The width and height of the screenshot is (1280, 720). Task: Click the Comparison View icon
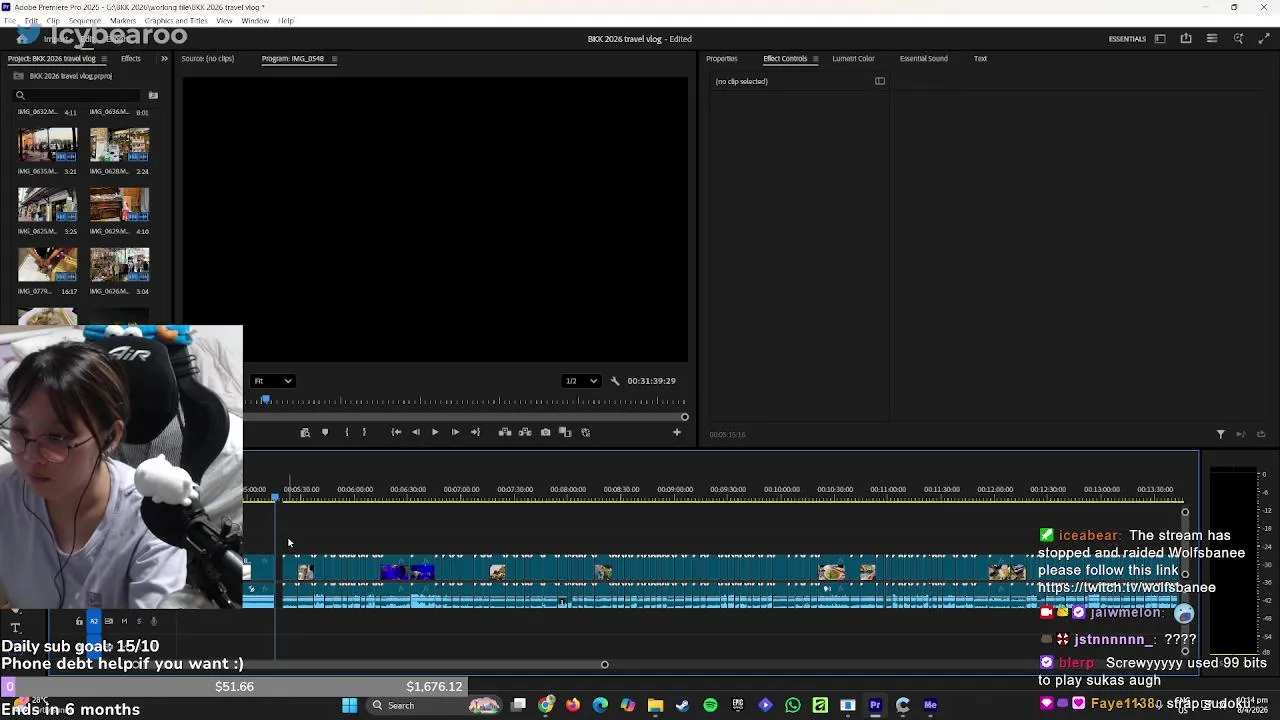click(565, 432)
